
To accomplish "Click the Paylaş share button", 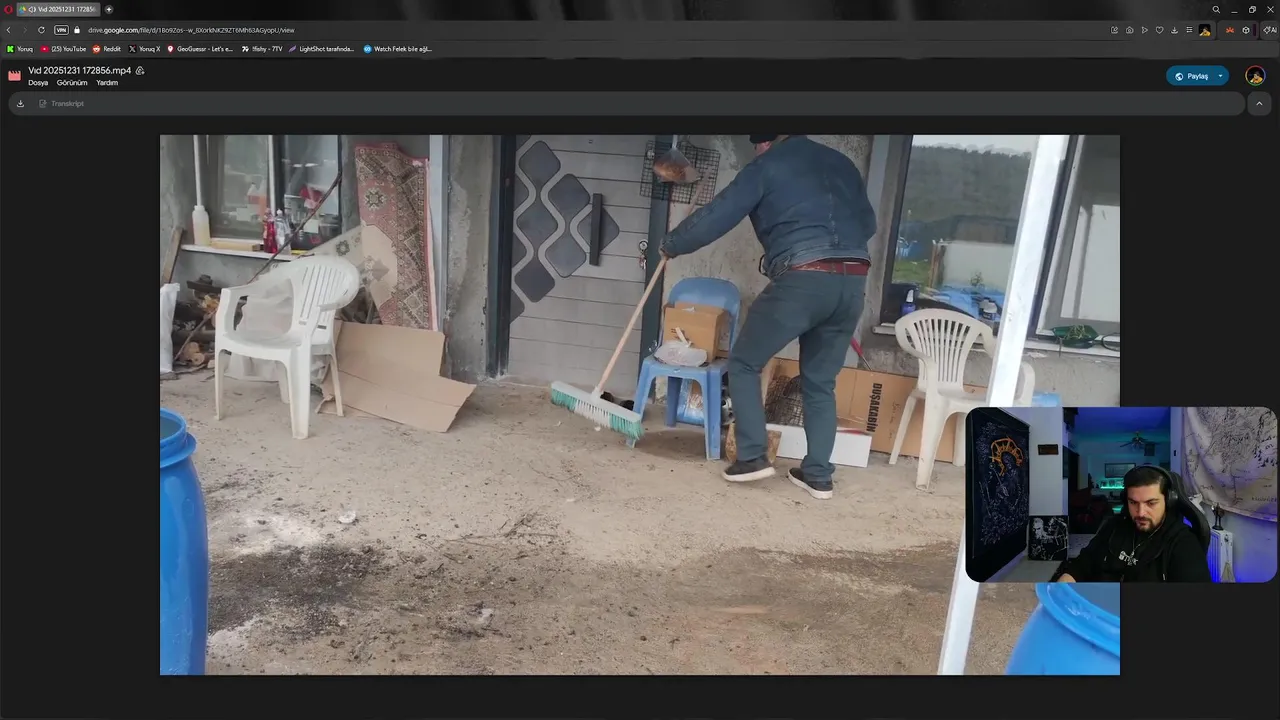I will [x=1190, y=76].
